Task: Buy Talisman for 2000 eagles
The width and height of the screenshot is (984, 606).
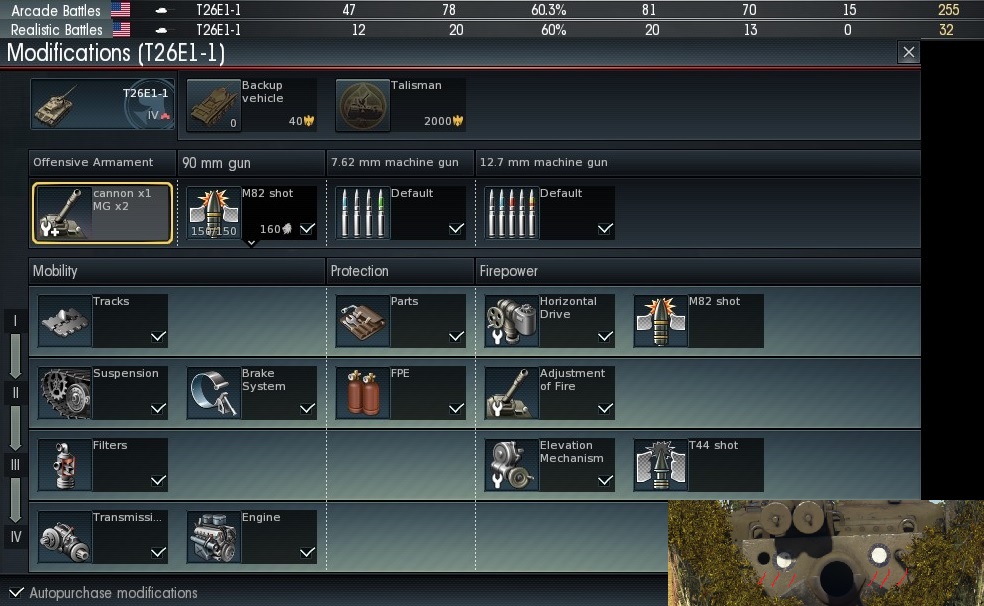Action: click(444, 121)
